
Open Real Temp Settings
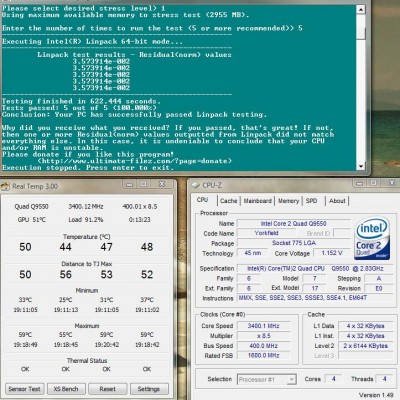(149, 389)
